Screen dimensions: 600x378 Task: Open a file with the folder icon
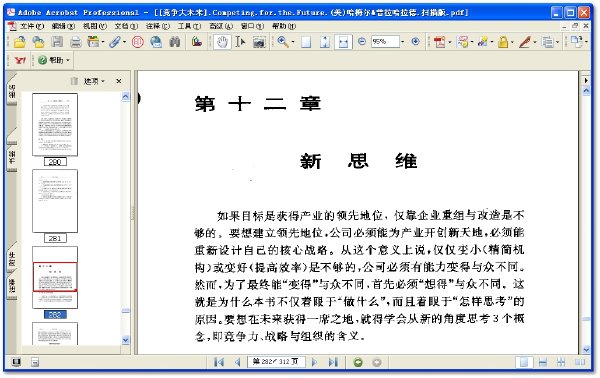[20, 42]
